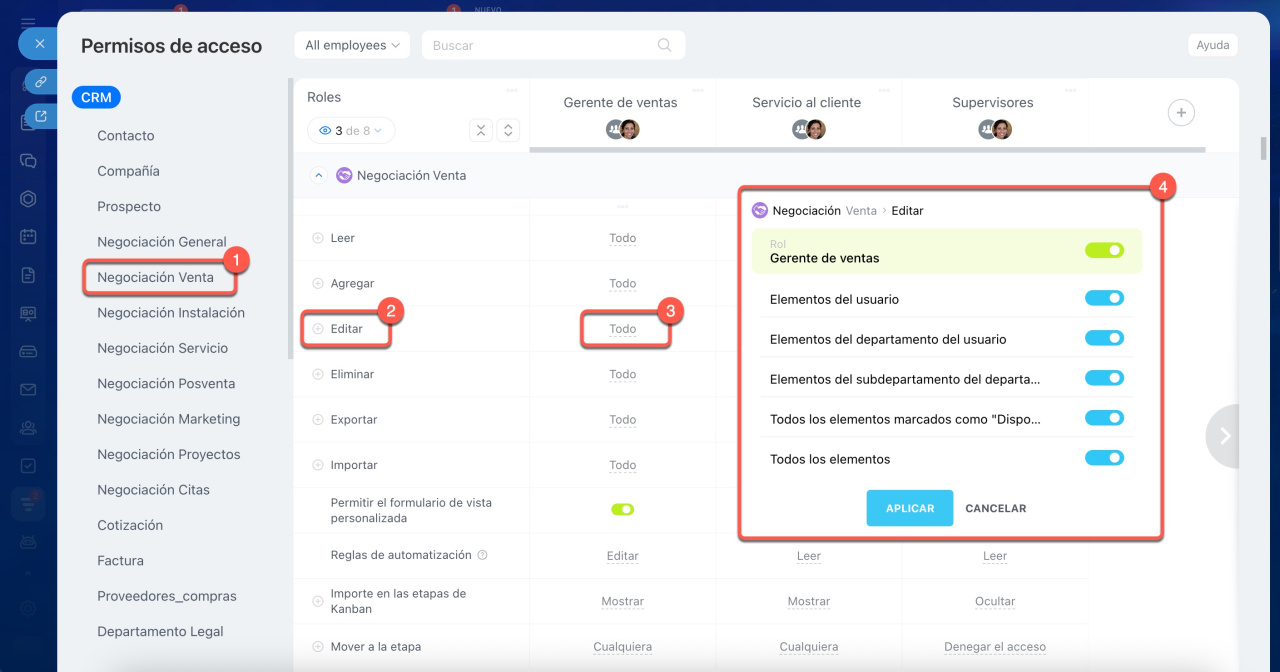Screen dimensions: 1280x672
Task: Click the help icon next to Reglas de automatización
Action: 482,555
